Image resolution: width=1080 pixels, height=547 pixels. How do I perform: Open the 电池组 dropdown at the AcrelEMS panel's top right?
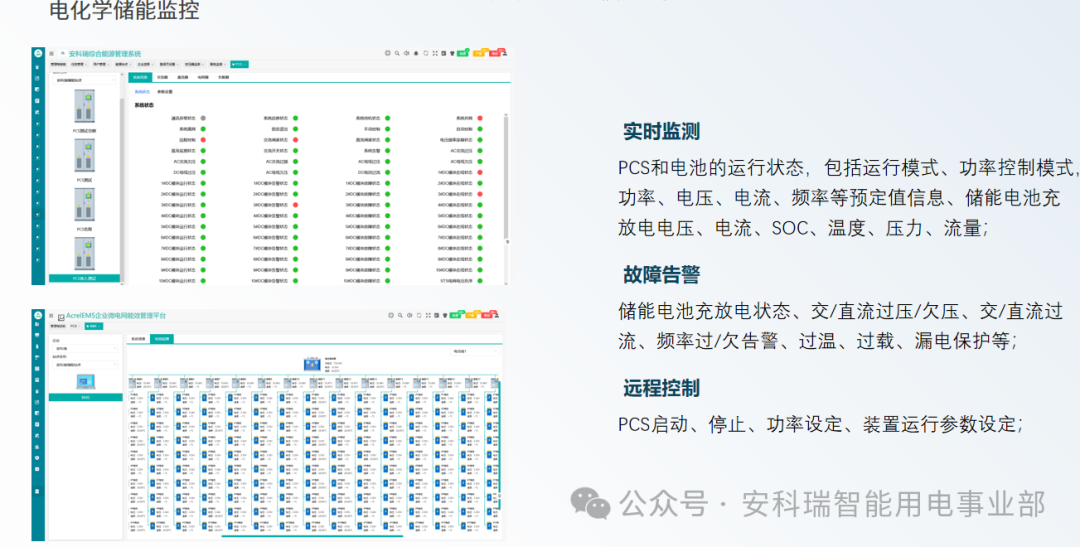tap(475, 351)
